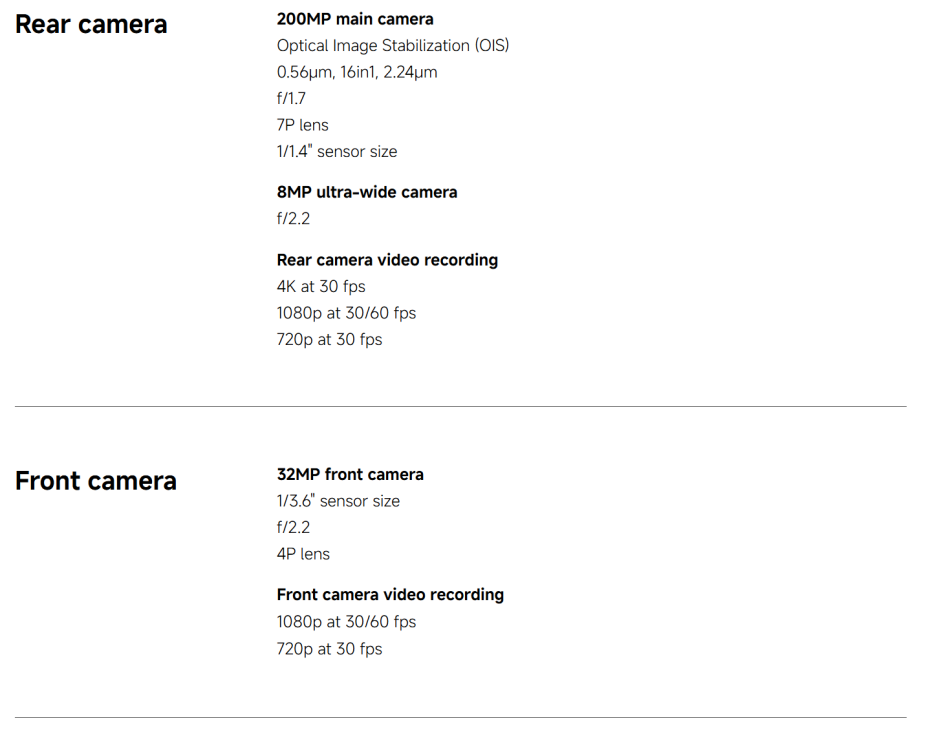Click 1080p at 30/60 fps under front recording
The height and width of the screenshot is (739, 950).
point(346,622)
